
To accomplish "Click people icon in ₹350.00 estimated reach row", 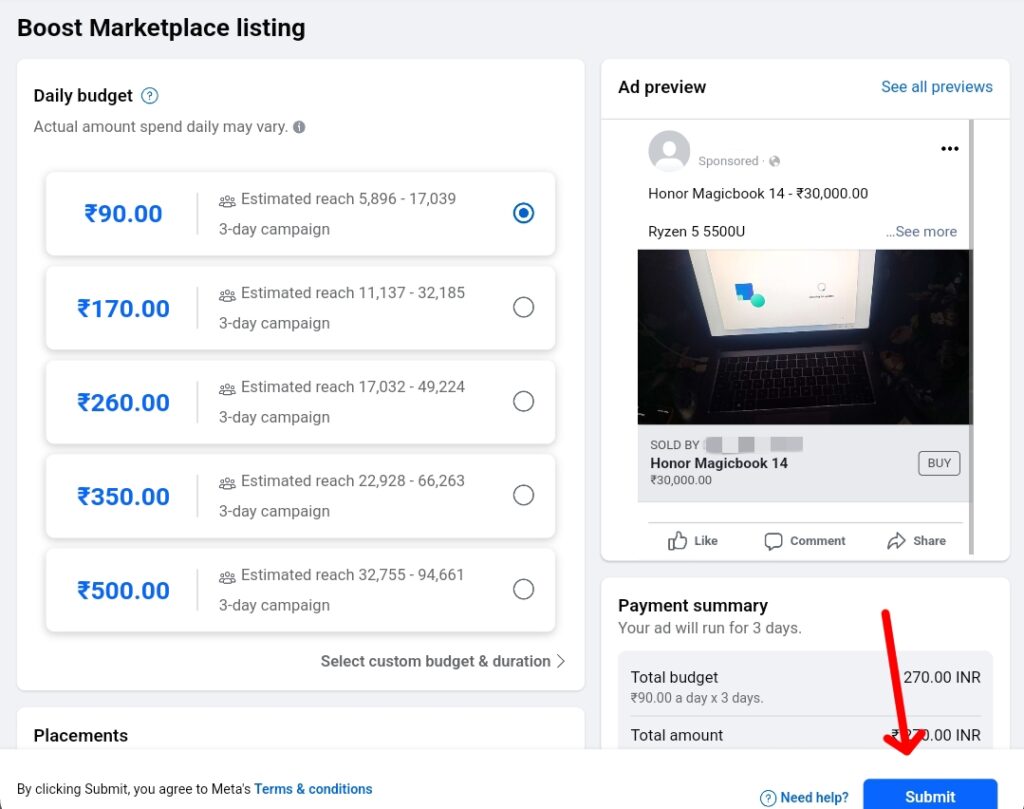I will [227, 483].
